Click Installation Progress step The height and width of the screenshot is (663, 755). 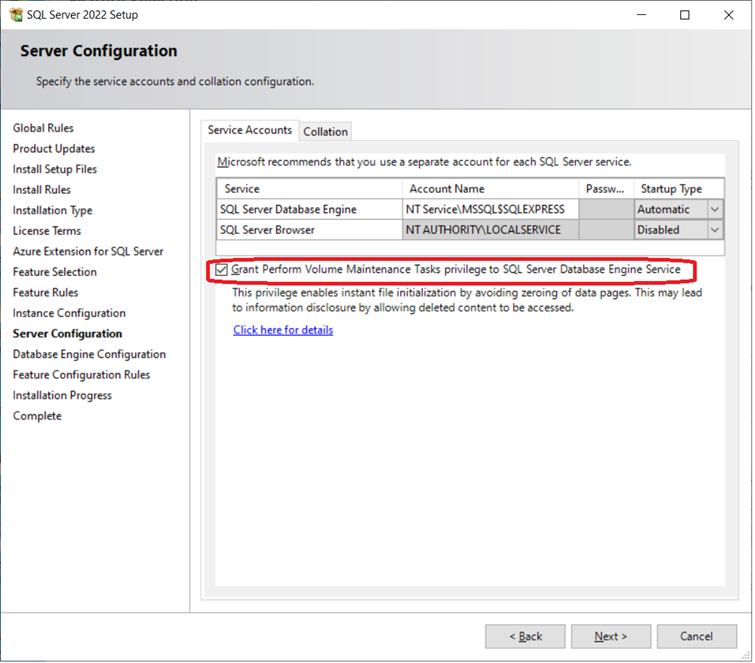coord(63,396)
